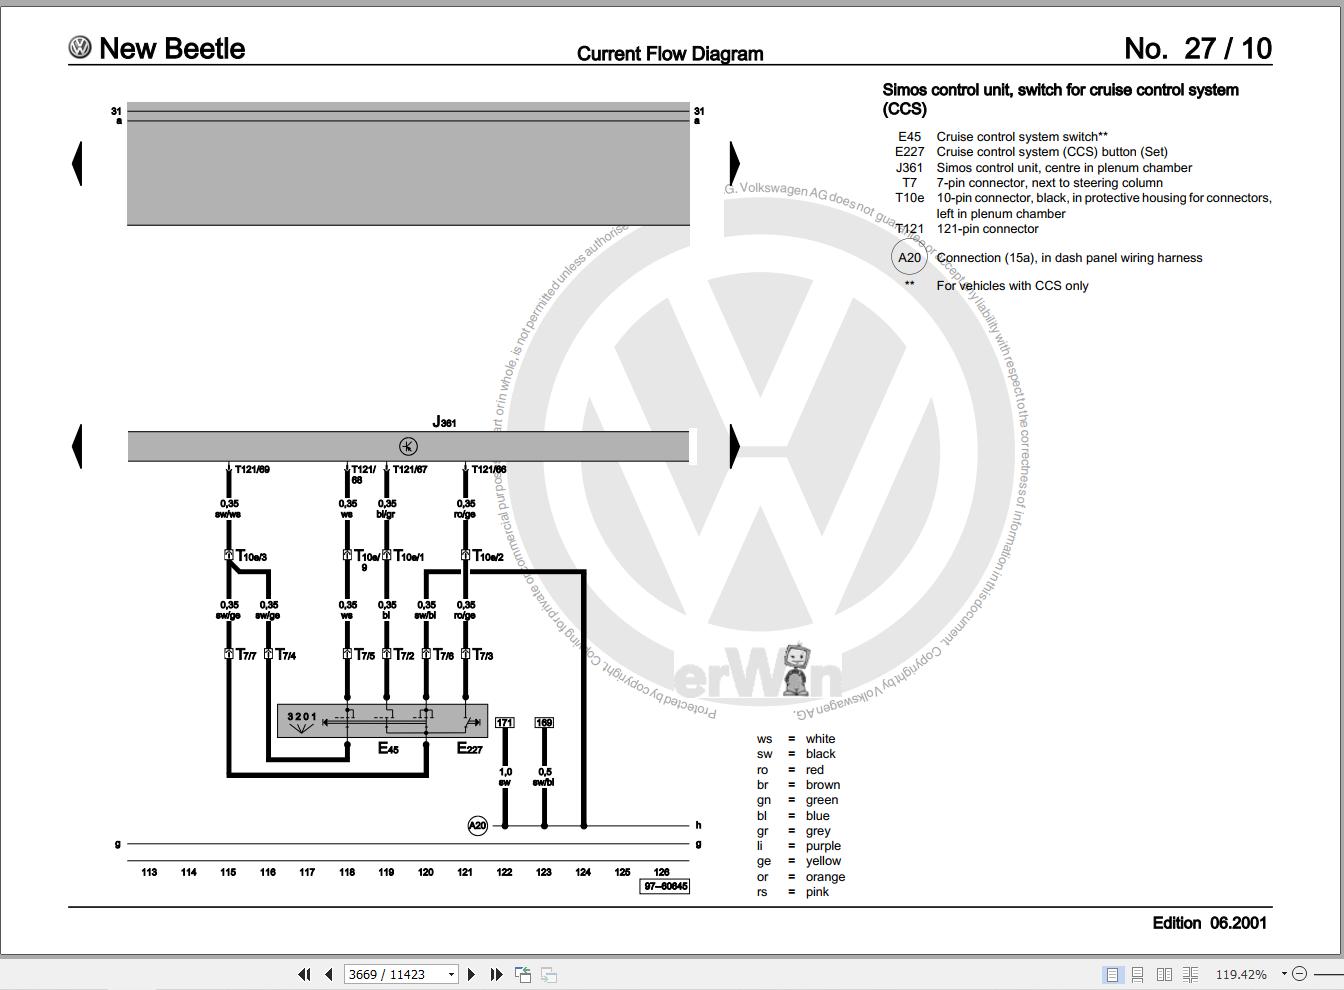Viewport: 1344px width, 990px height.
Task: Click the T10e/2 connector label
Action: pyautogui.click(x=488, y=556)
